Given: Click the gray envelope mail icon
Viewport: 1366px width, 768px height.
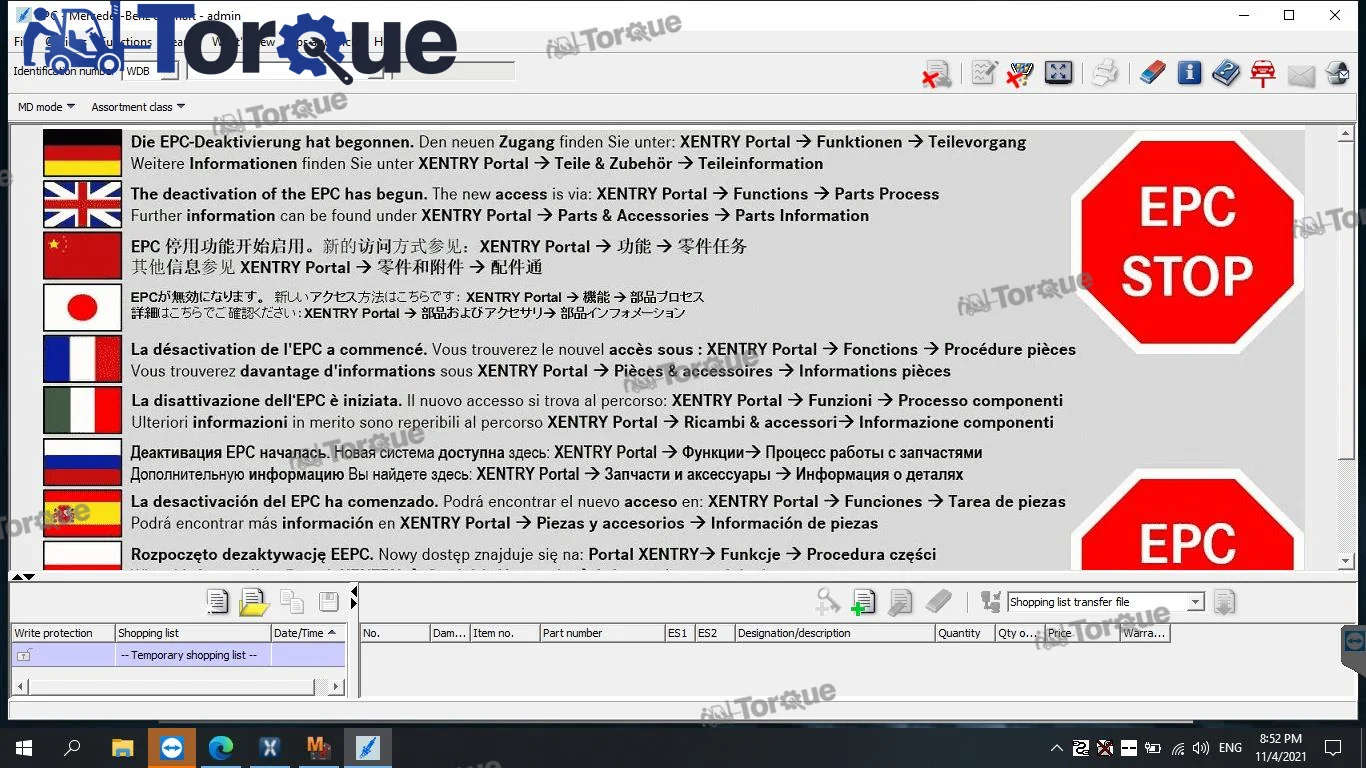Looking at the screenshot, I should click(1301, 75).
